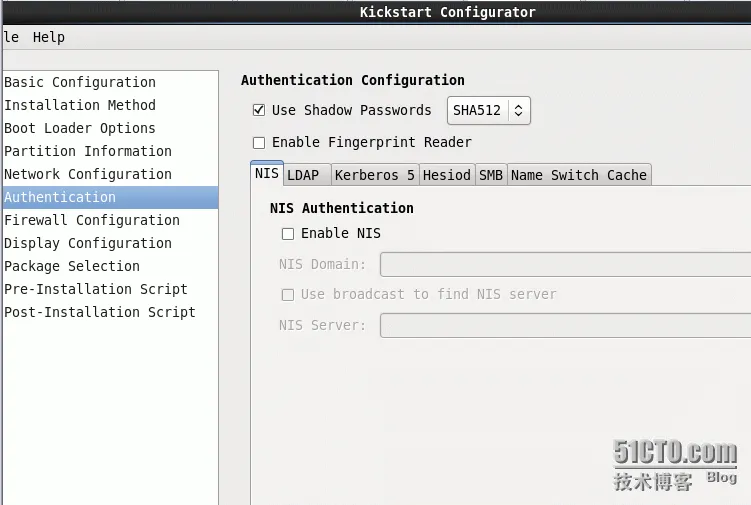Select the Hesiod tab
Screen dimensions: 751x505
pos(446,175)
